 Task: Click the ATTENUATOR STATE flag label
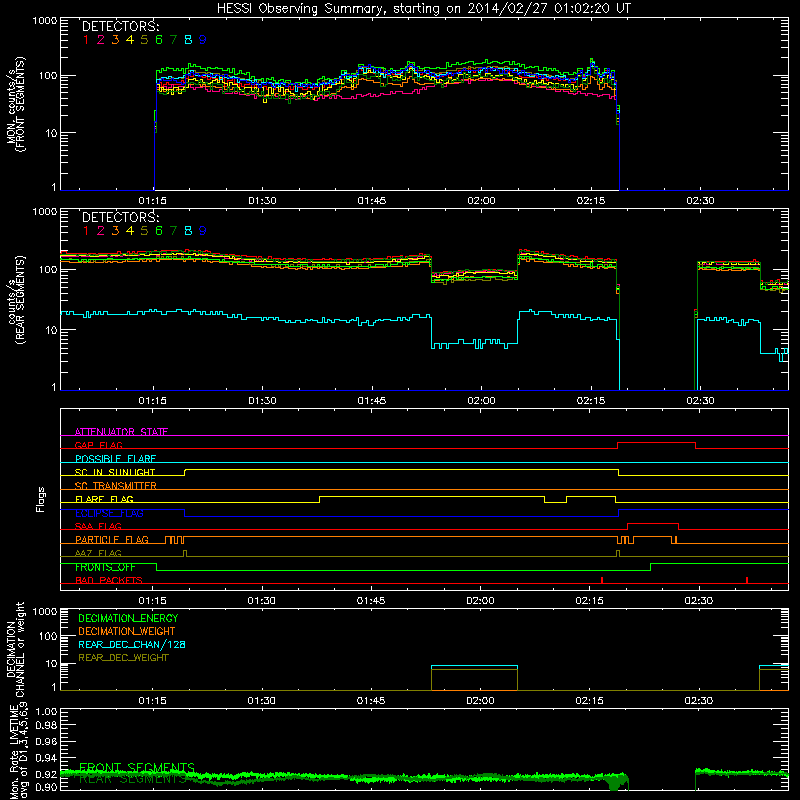(121, 432)
